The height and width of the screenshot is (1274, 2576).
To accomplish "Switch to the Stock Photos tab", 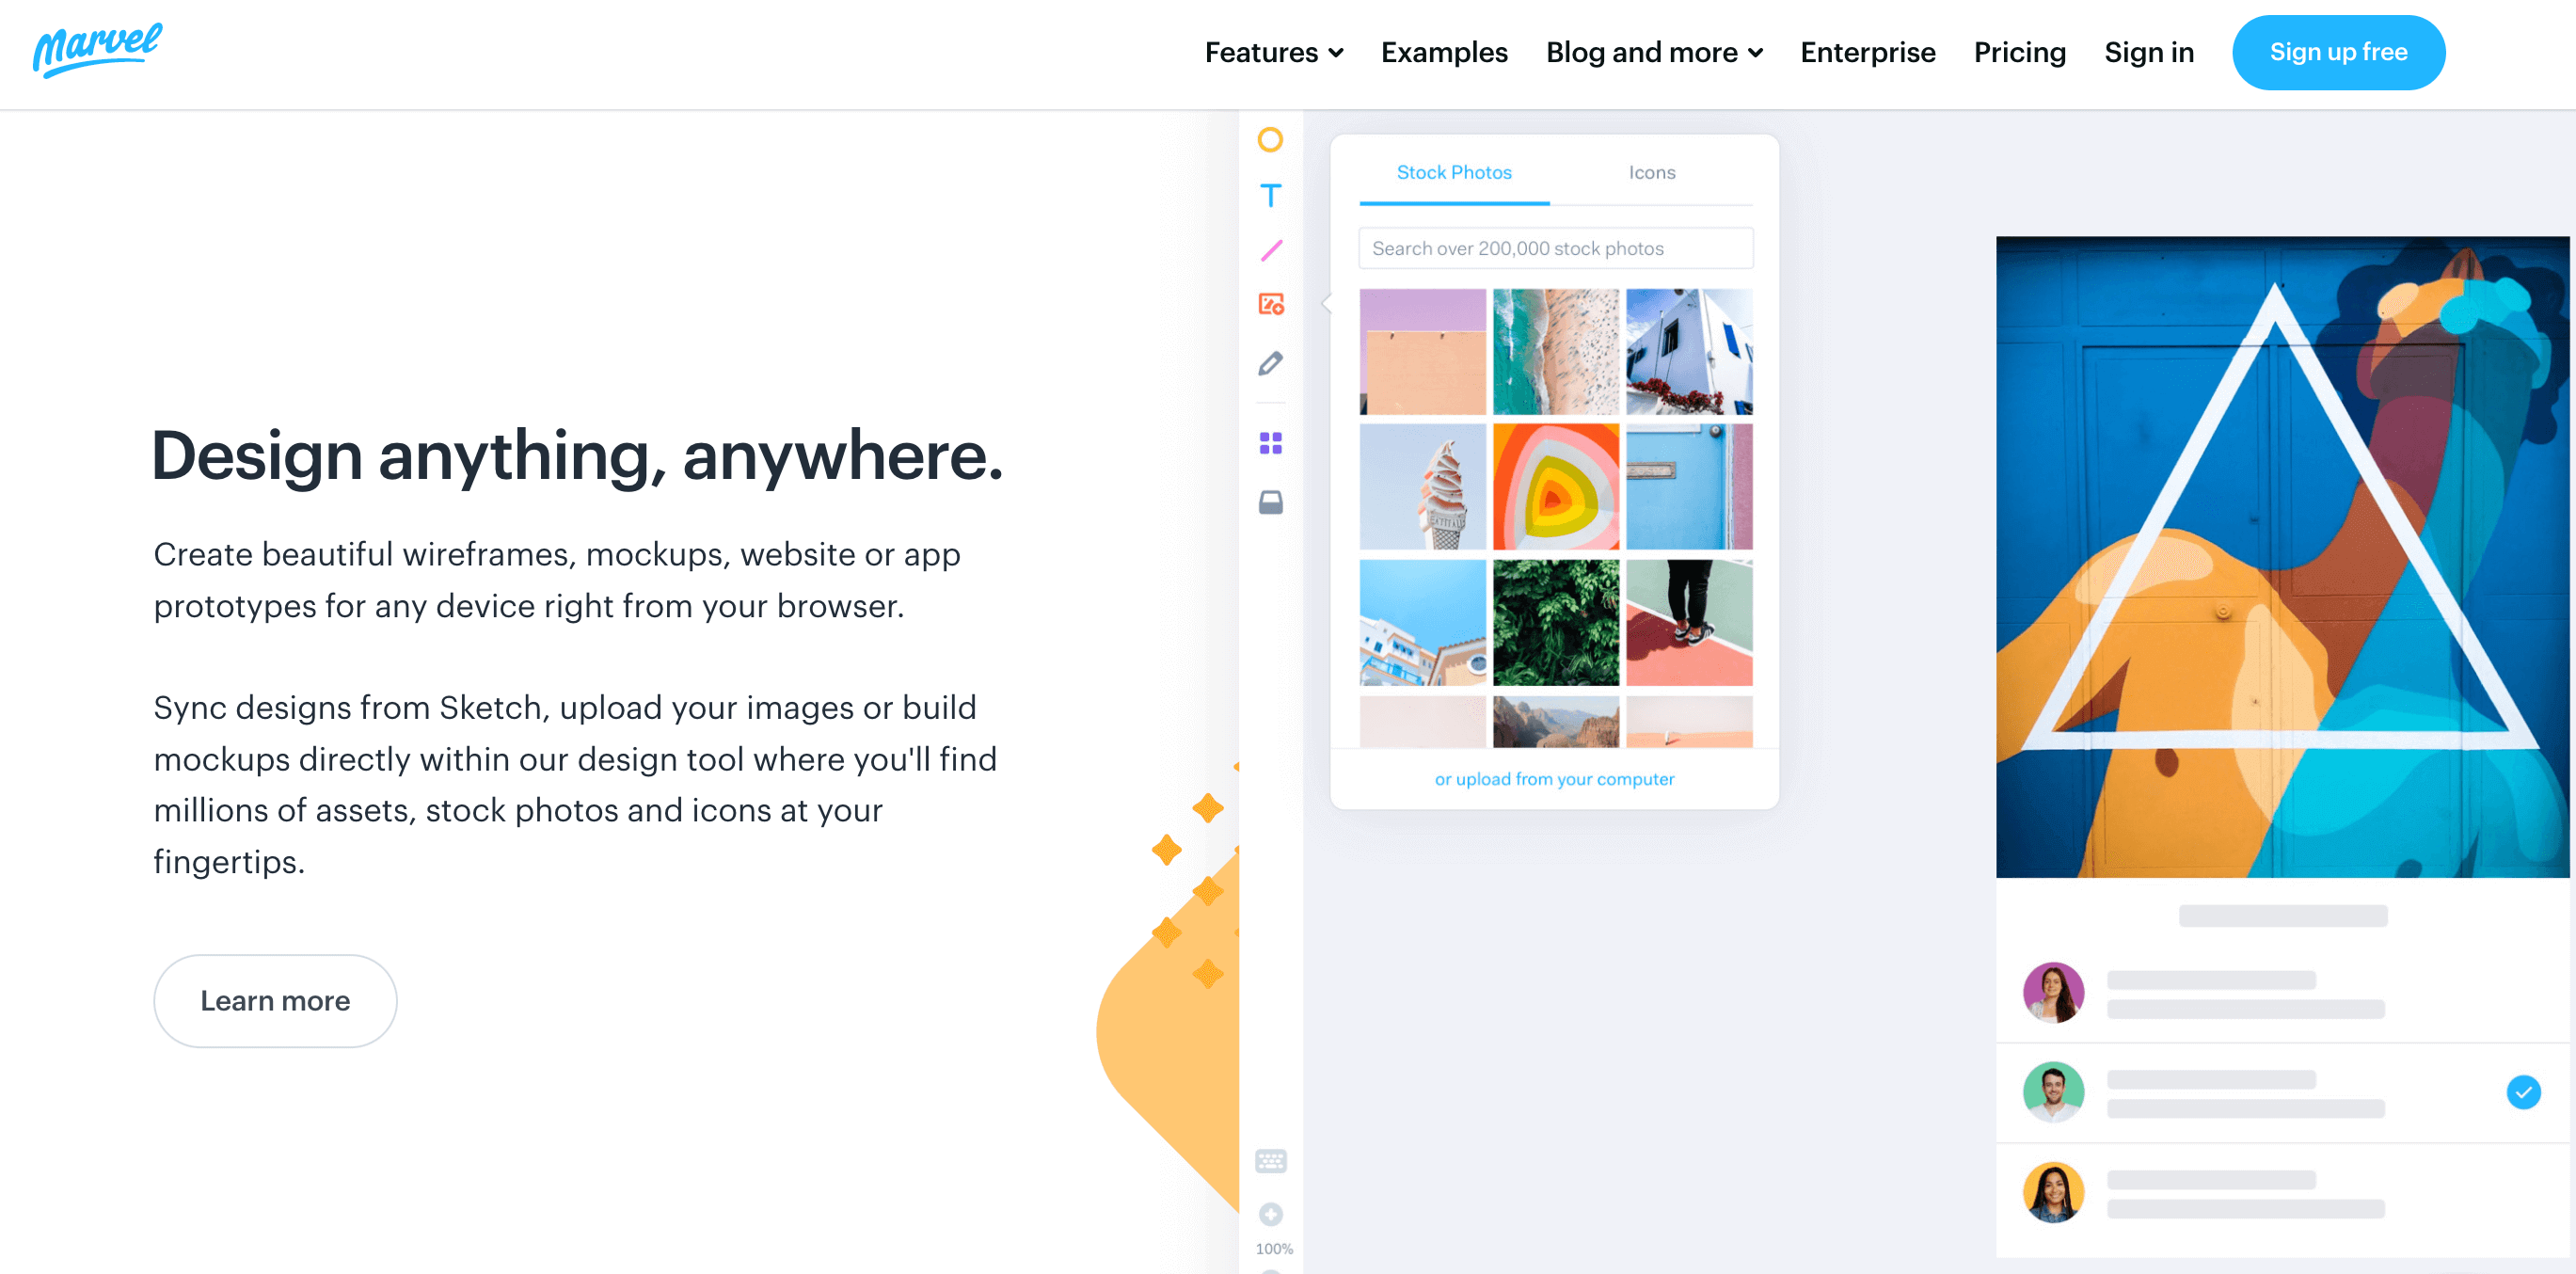I will 1454,171.
